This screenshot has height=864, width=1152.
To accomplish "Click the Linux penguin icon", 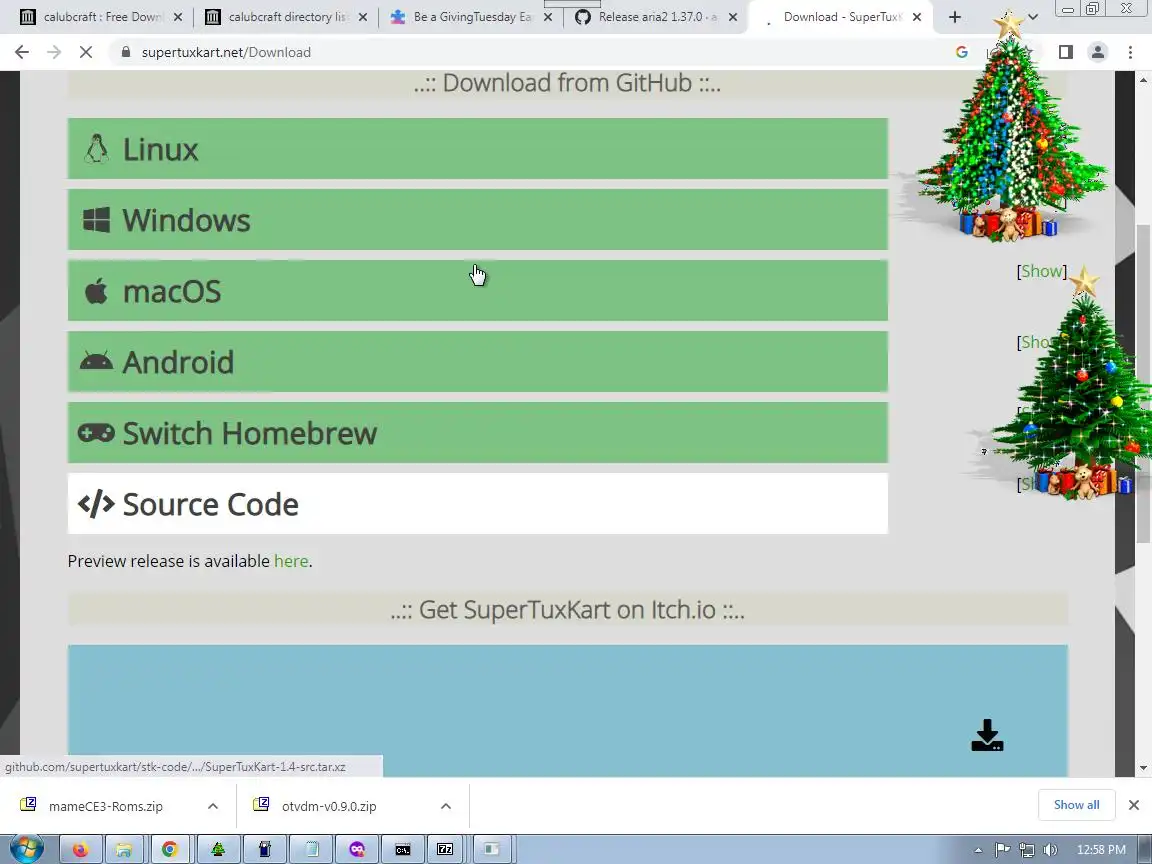I will 96,149.
